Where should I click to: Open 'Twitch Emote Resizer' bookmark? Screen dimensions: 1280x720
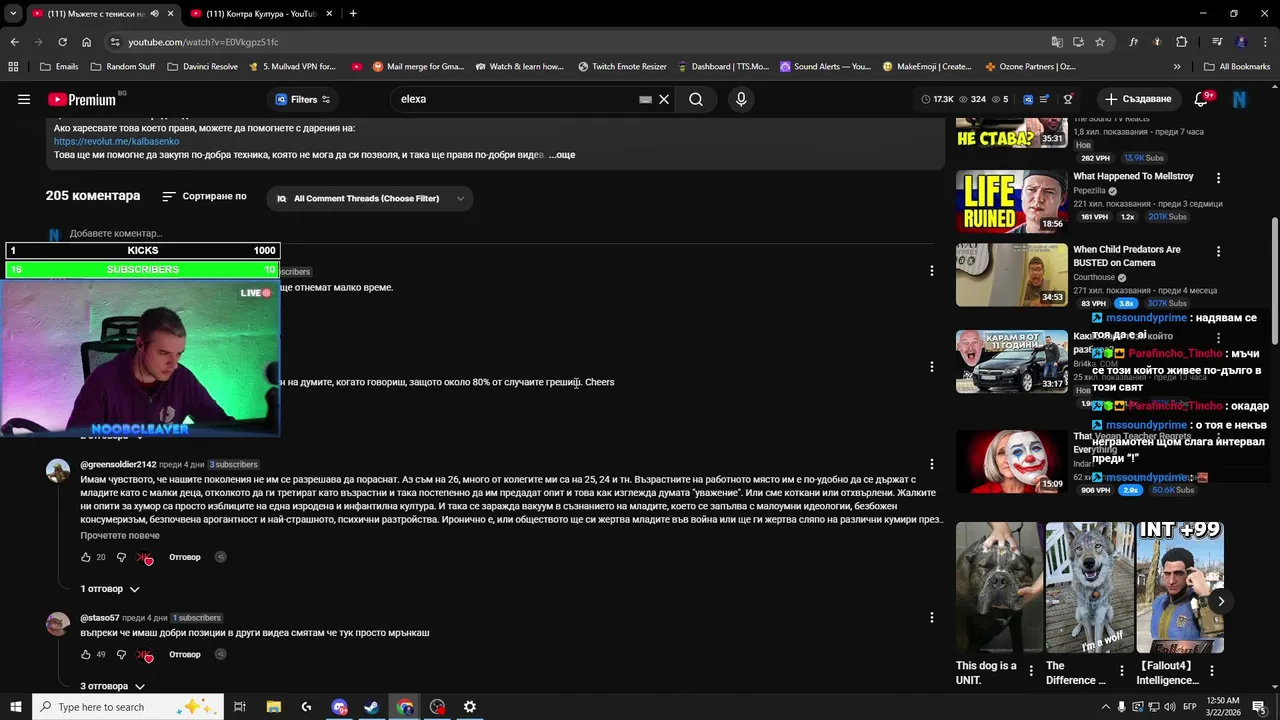622,67
